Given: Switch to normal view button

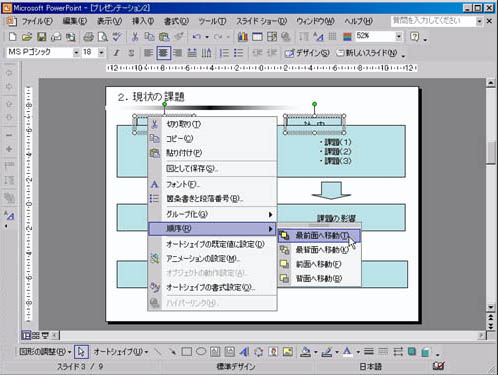Looking at the screenshot, I should click(x=26, y=335).
